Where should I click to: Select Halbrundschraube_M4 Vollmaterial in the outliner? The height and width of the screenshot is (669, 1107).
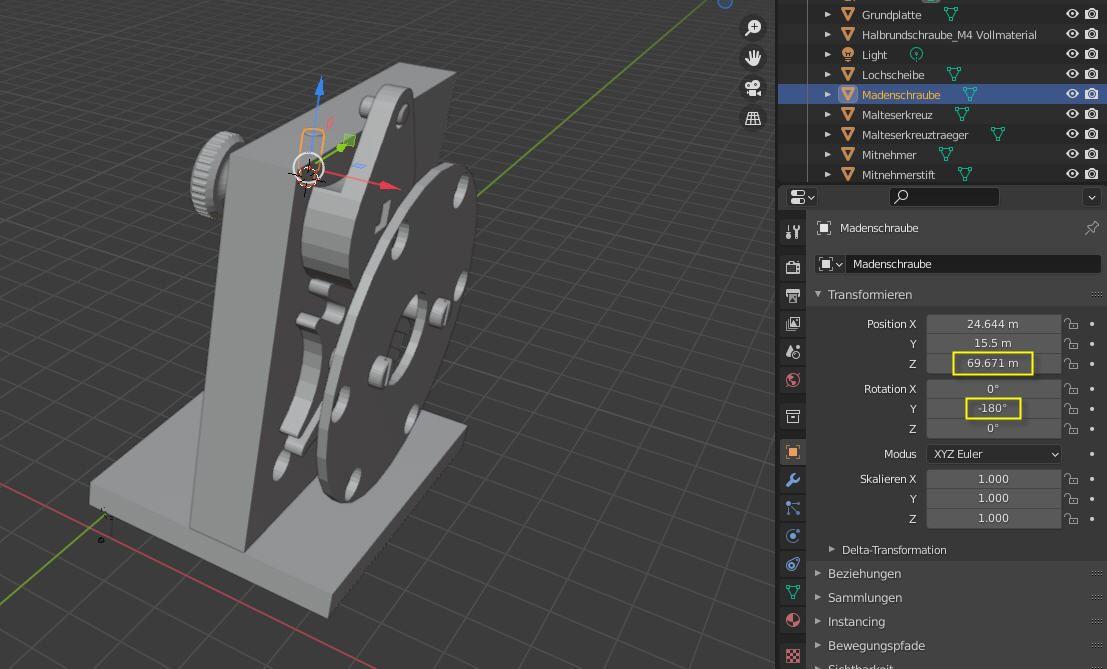tap(949, 34)
